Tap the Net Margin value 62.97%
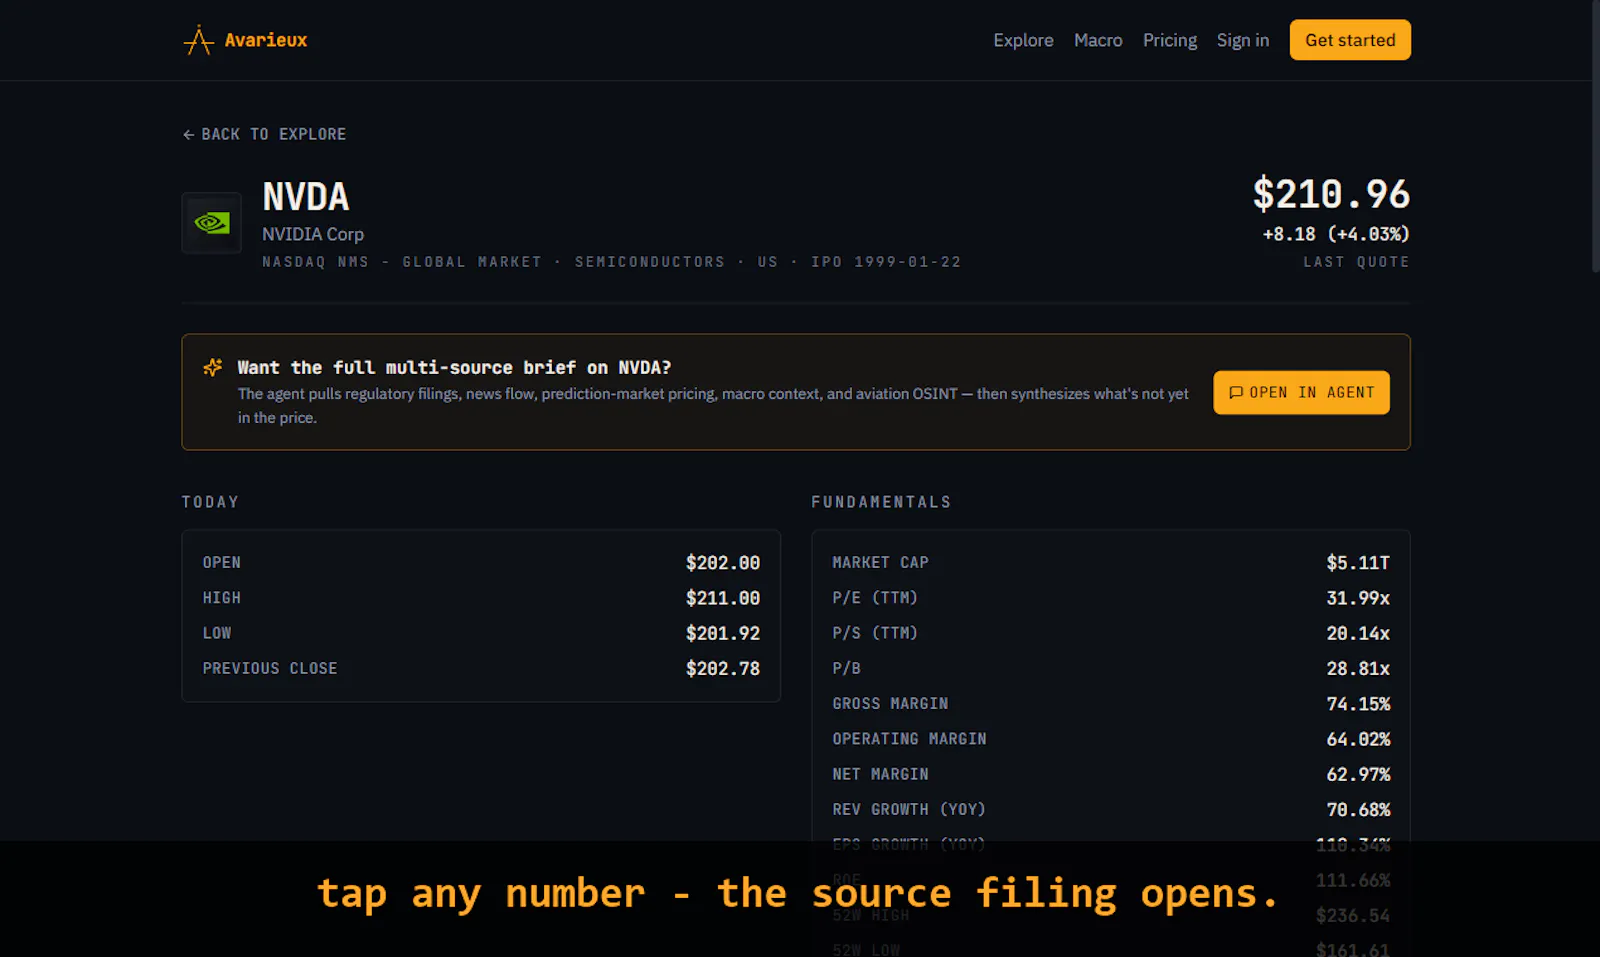 pyautogui.click(x=1358, y=774)
